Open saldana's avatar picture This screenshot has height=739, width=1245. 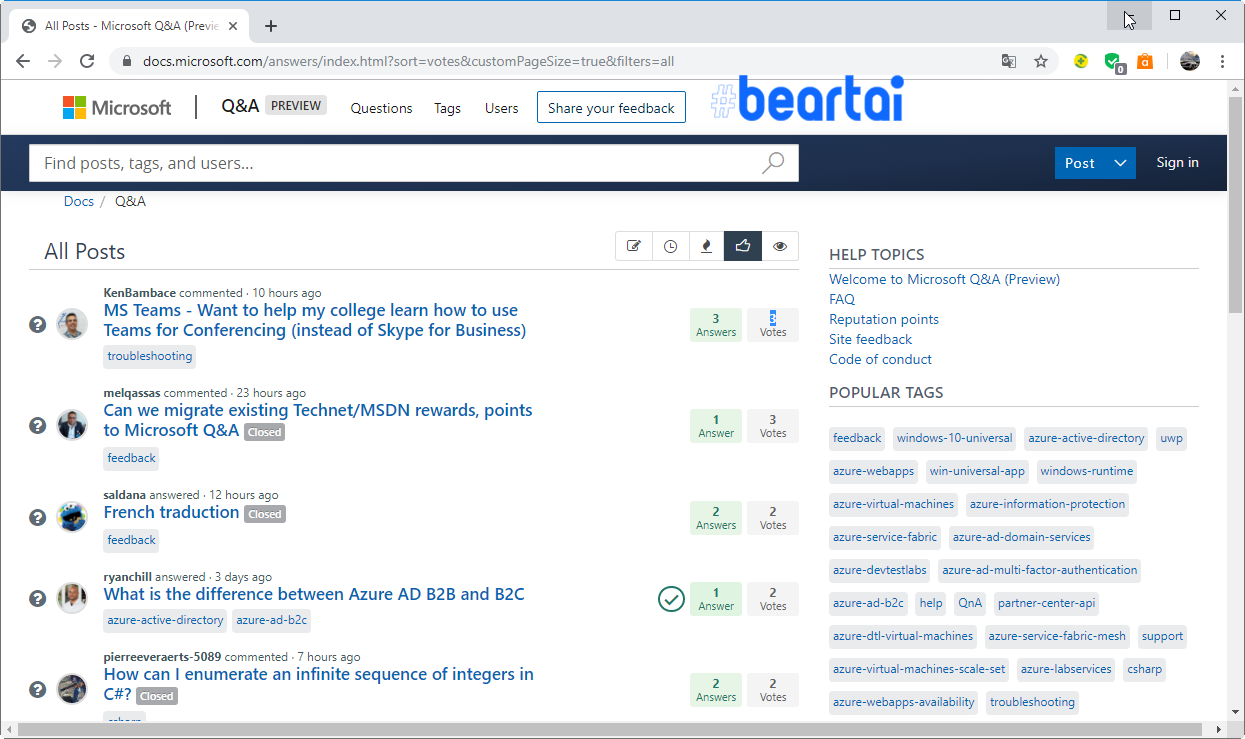pos(72,516)
